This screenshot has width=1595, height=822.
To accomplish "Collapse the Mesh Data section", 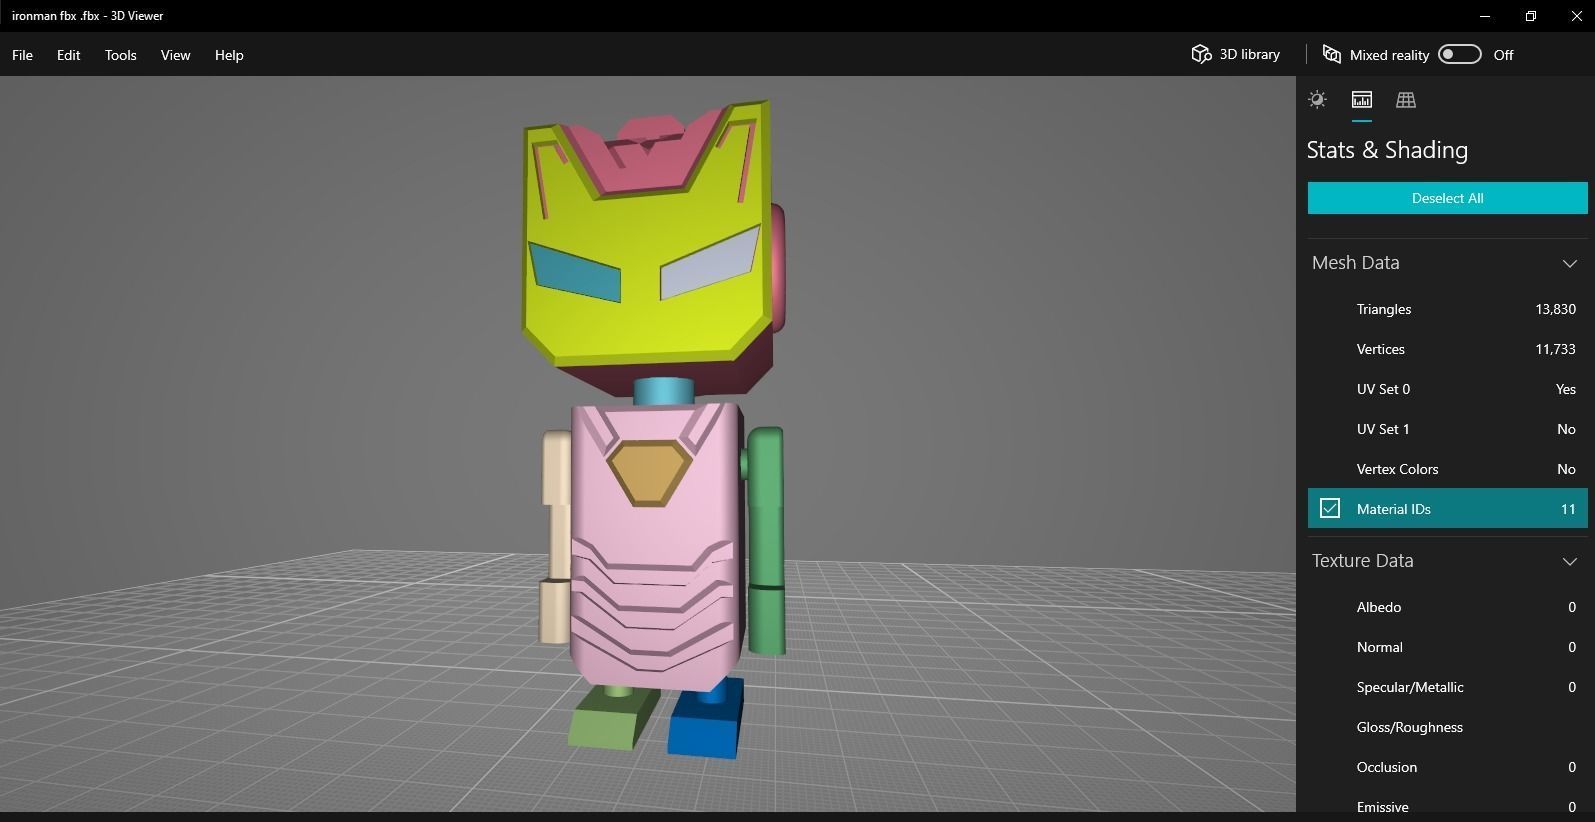I will 1569,263.
